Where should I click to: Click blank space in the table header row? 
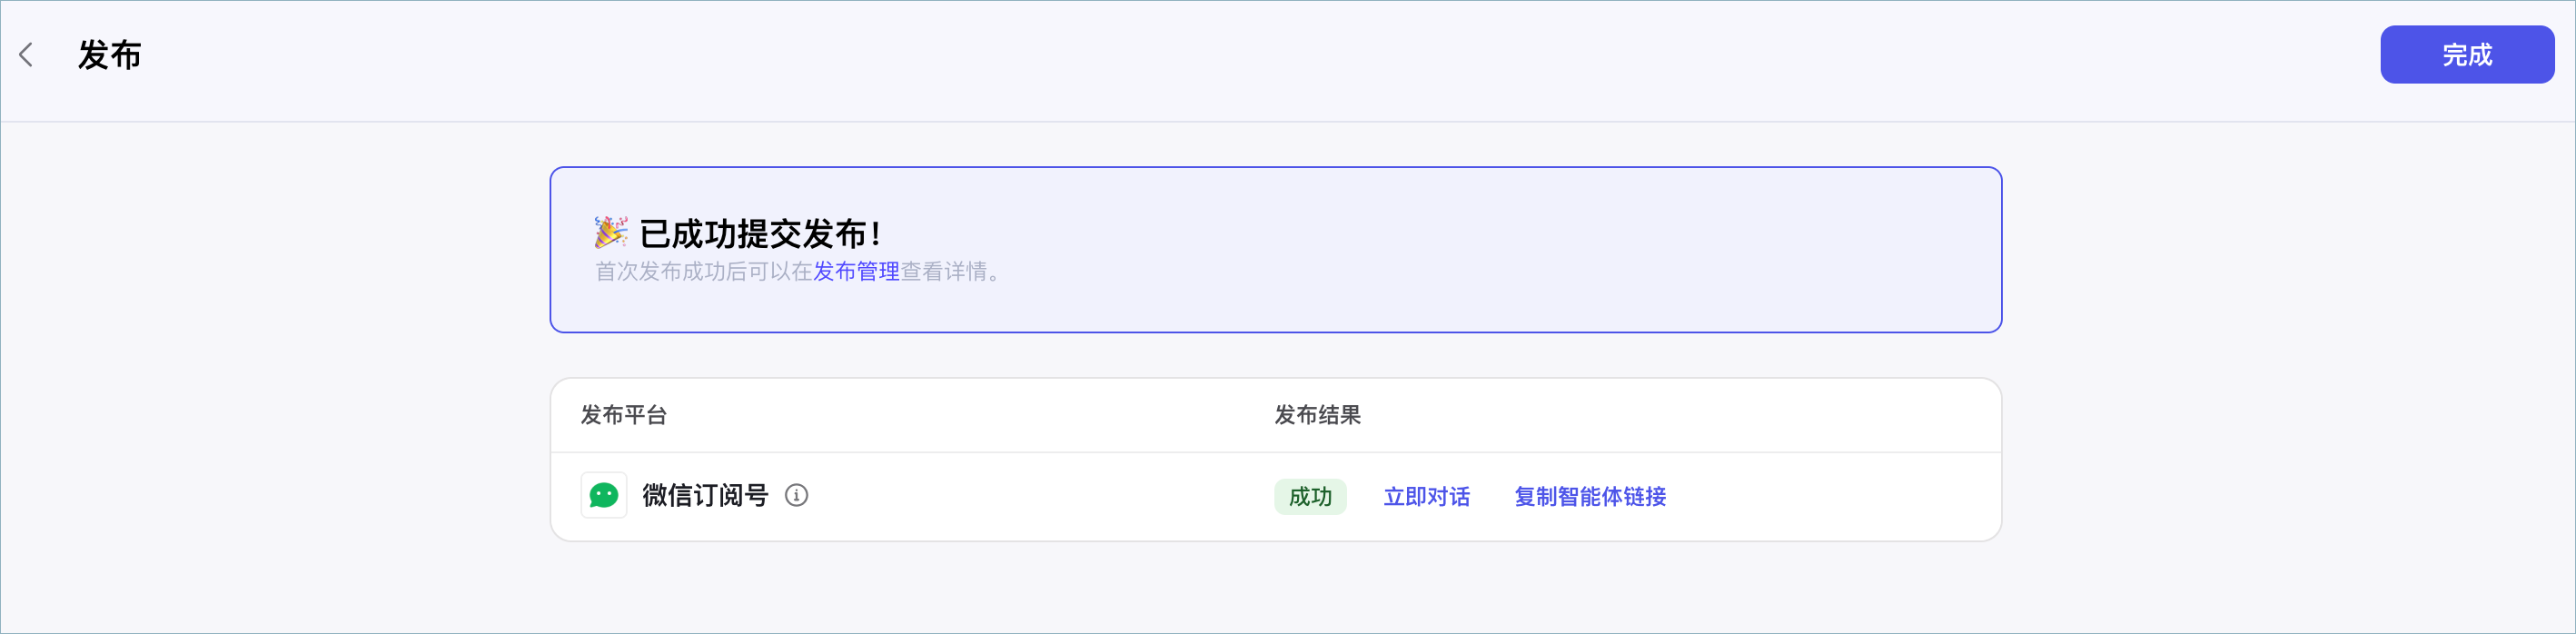(1700, 415)
